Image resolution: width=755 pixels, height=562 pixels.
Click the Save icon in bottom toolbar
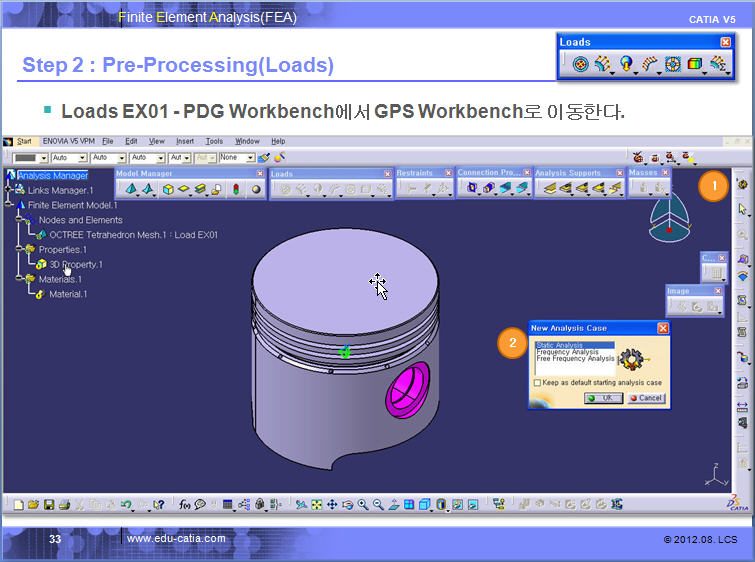click(x=48, y=505)
